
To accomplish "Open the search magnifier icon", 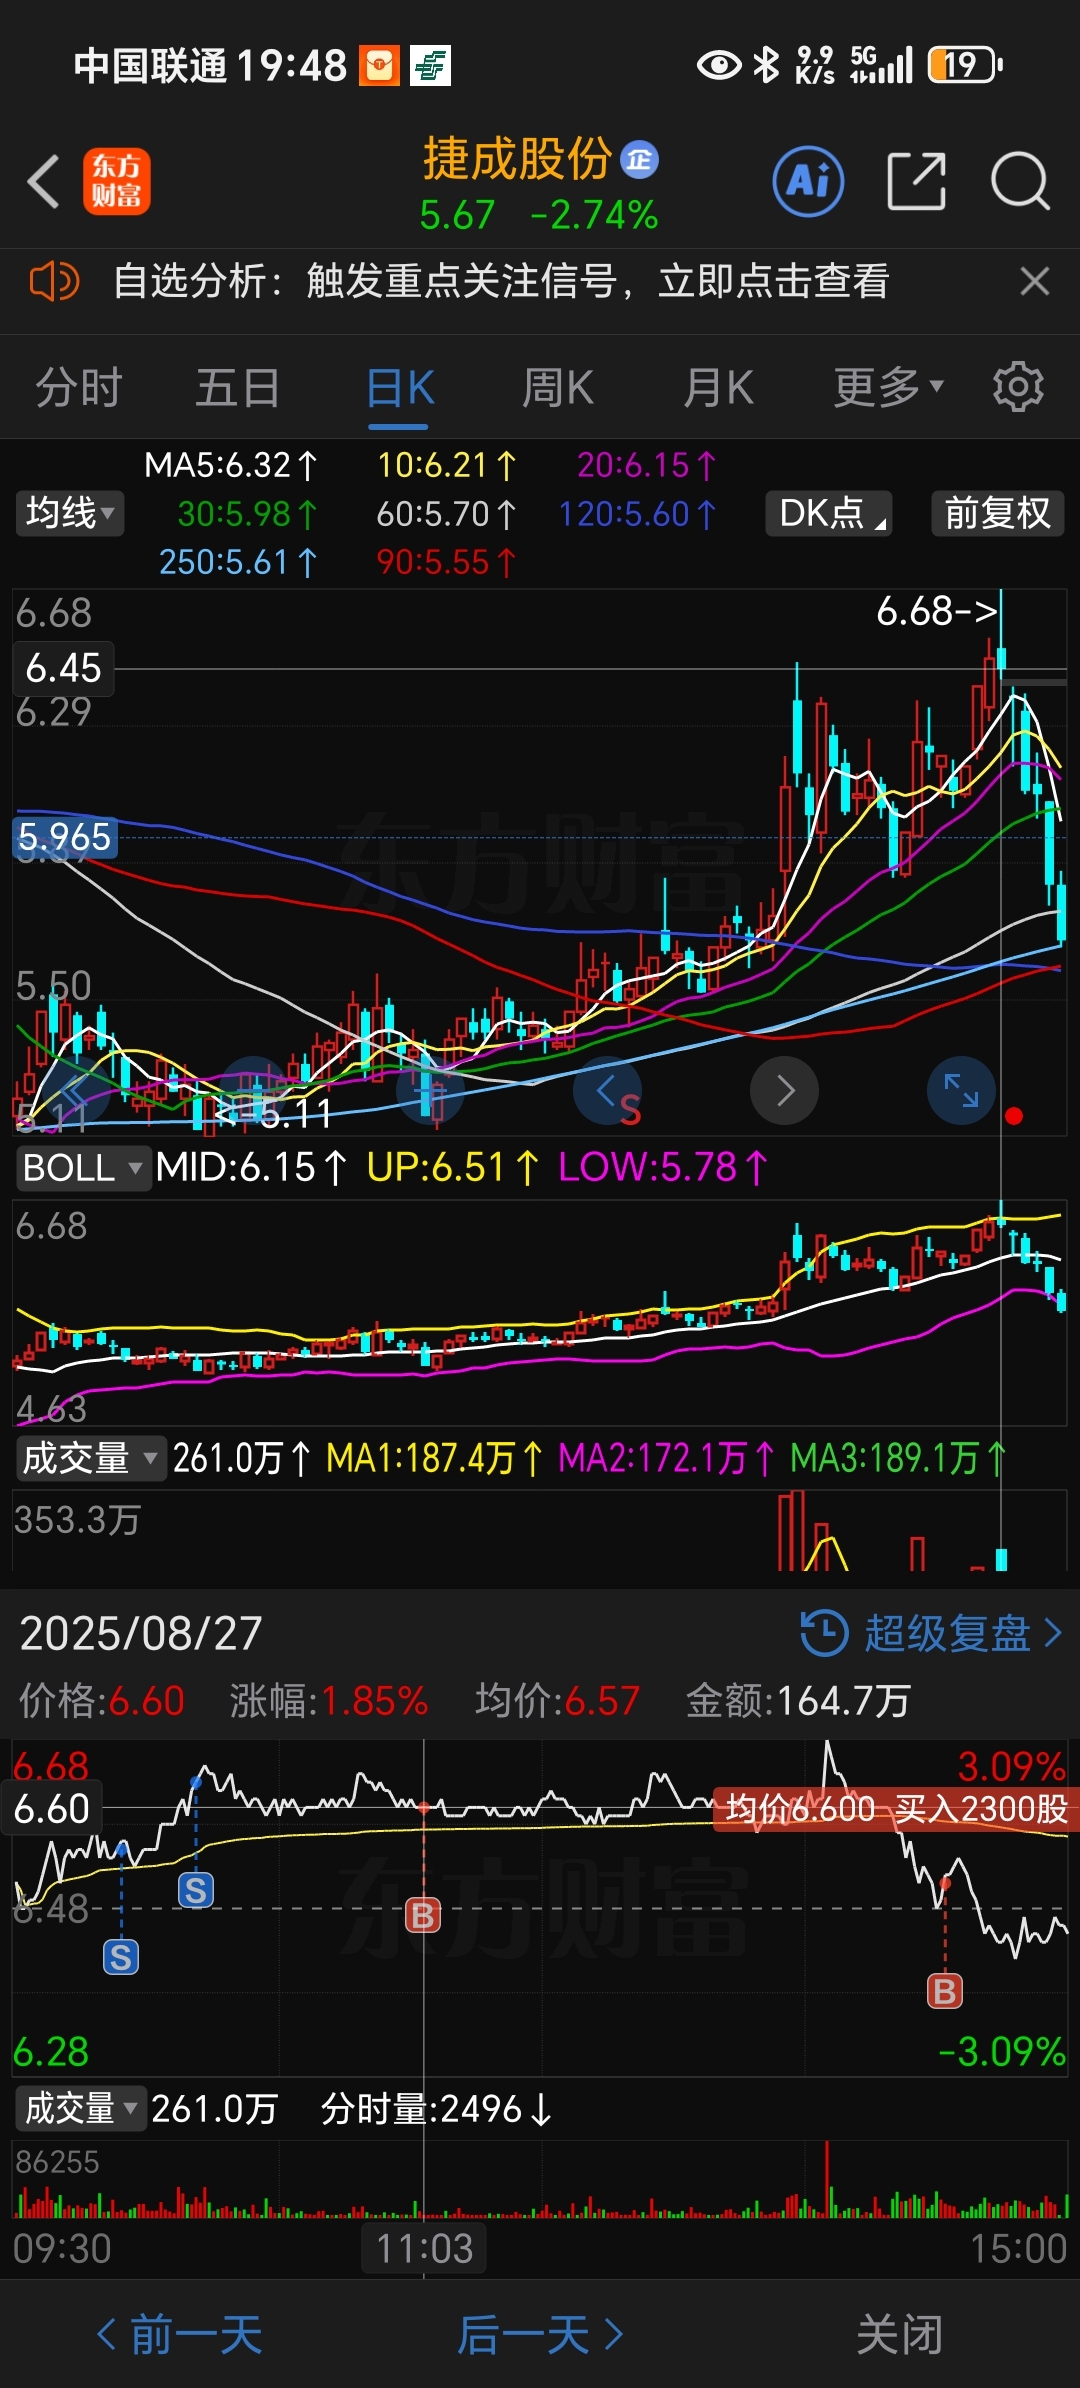I will point(1020,182).
